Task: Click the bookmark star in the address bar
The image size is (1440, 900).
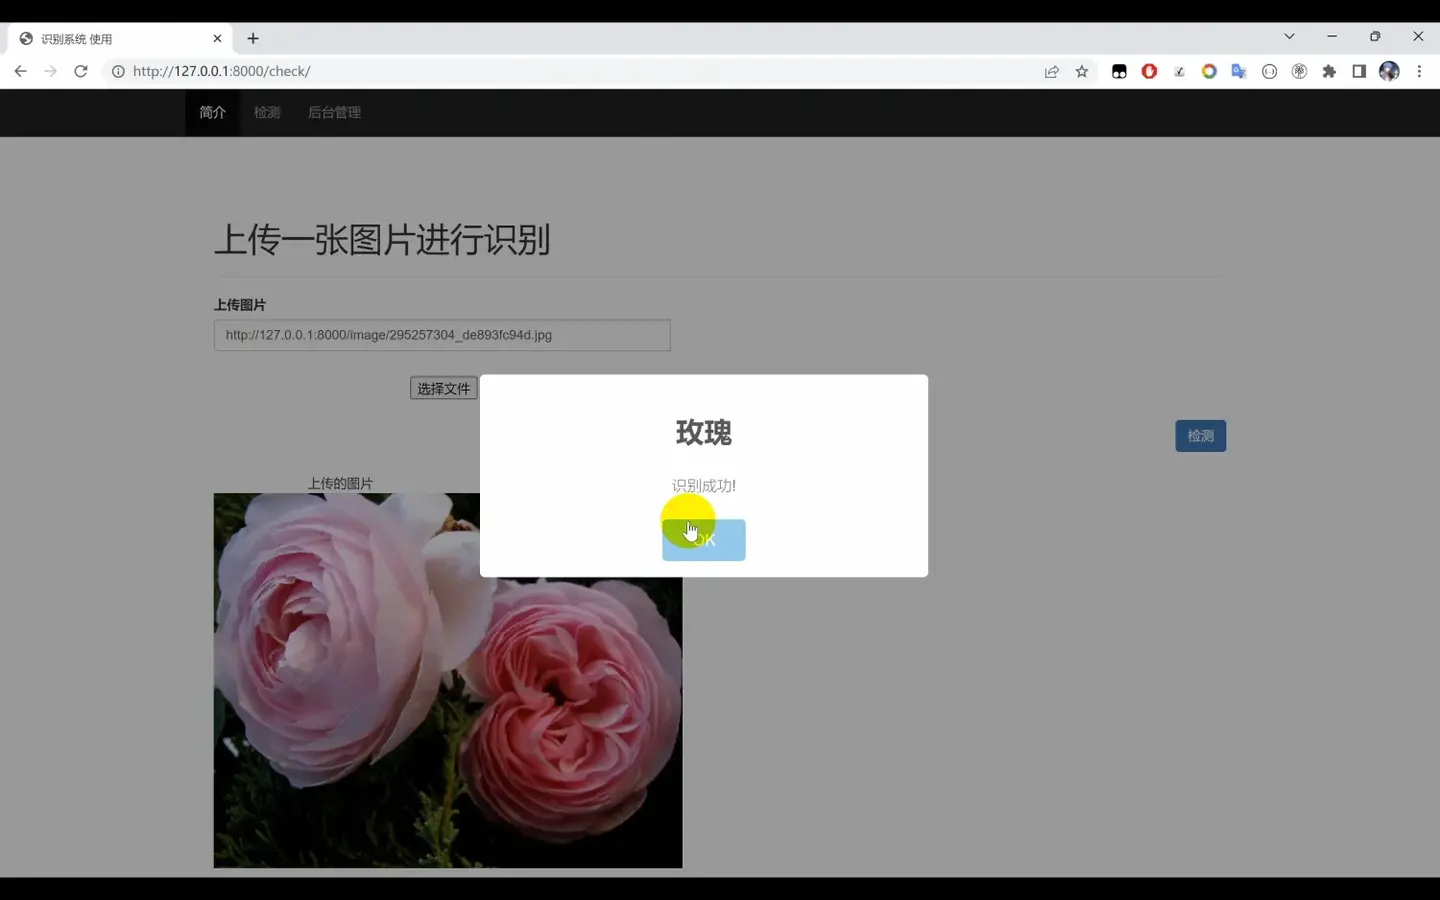Action: [1082, 71]
